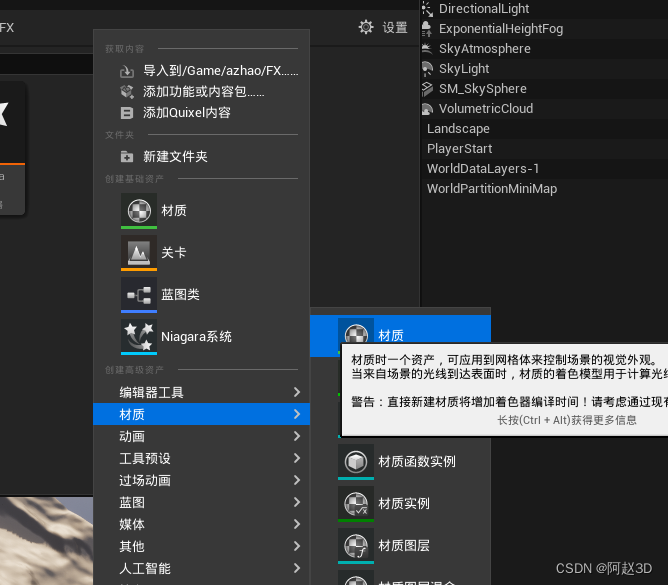
Task: Click the 动画 menu label
Action: pyautogui.click(x=132, y=436)
